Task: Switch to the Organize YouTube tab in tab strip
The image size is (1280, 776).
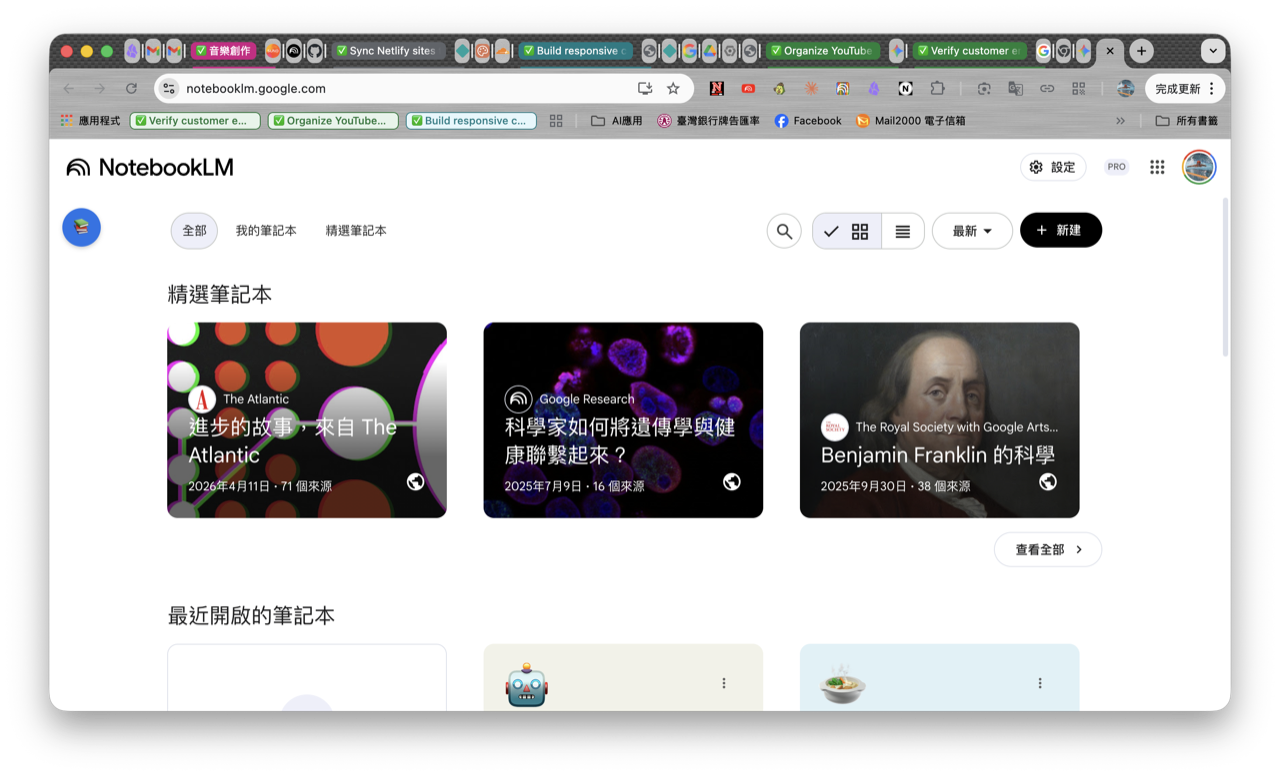Action: pos(823,50)
